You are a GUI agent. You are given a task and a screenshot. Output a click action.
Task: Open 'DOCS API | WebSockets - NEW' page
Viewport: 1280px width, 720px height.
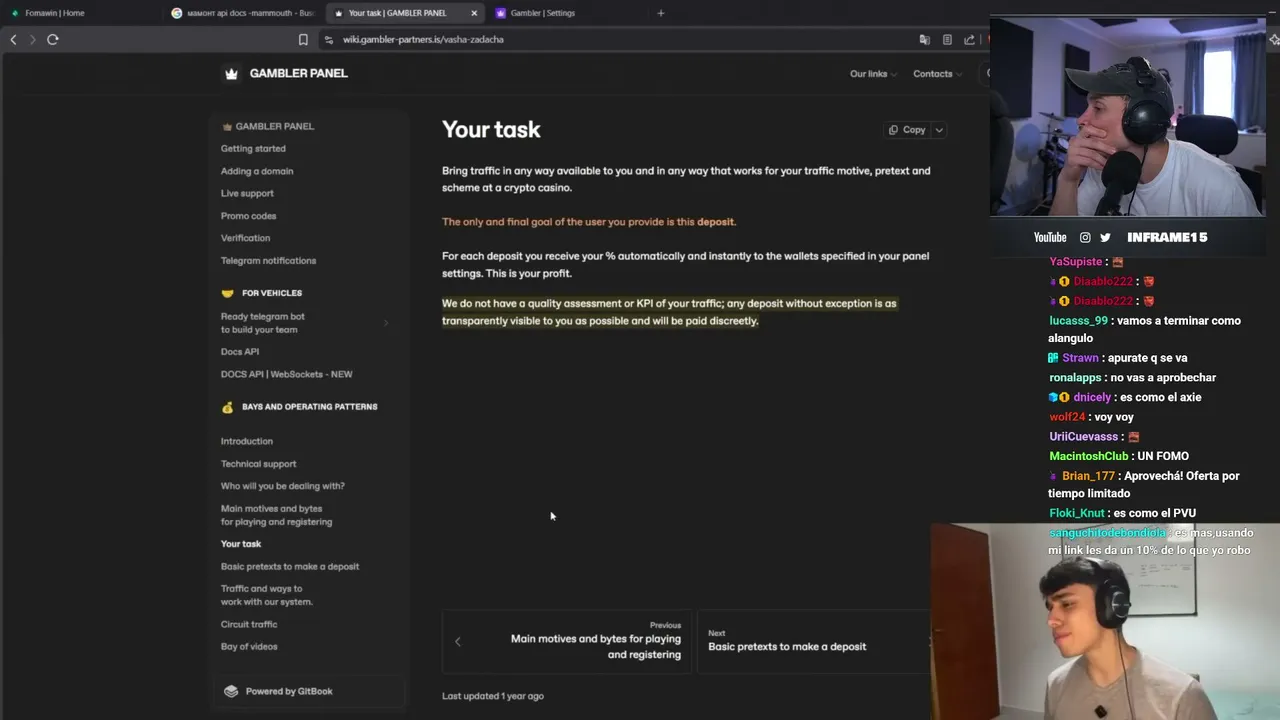pos(286,374)
